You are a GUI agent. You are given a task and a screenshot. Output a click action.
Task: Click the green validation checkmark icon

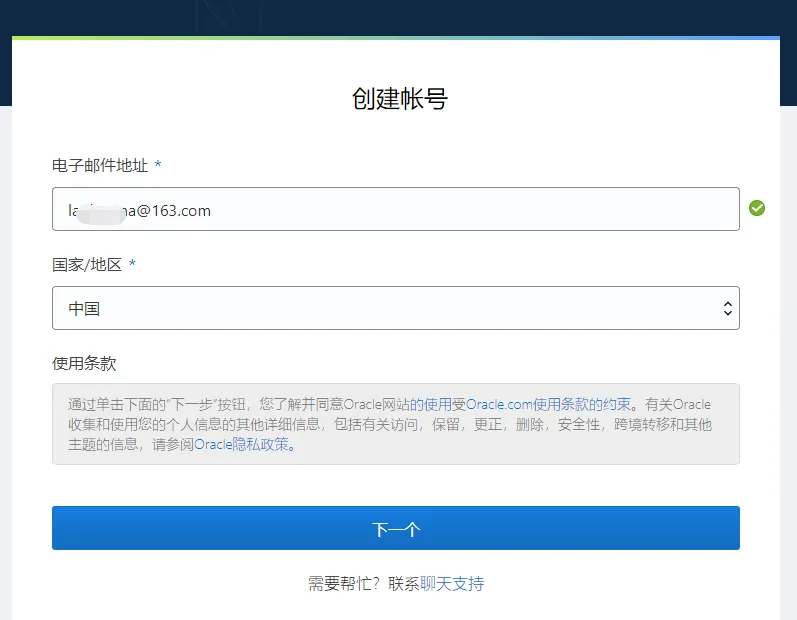[x=757, y=208]
